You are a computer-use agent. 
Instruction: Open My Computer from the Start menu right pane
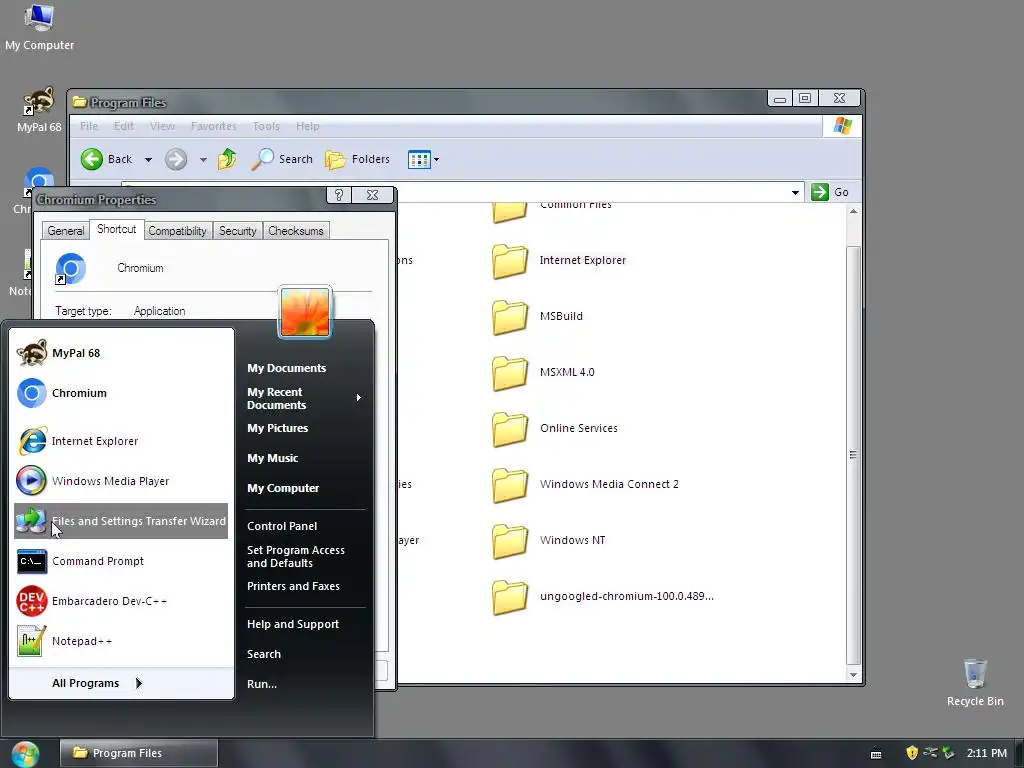(x=283, y=488)
